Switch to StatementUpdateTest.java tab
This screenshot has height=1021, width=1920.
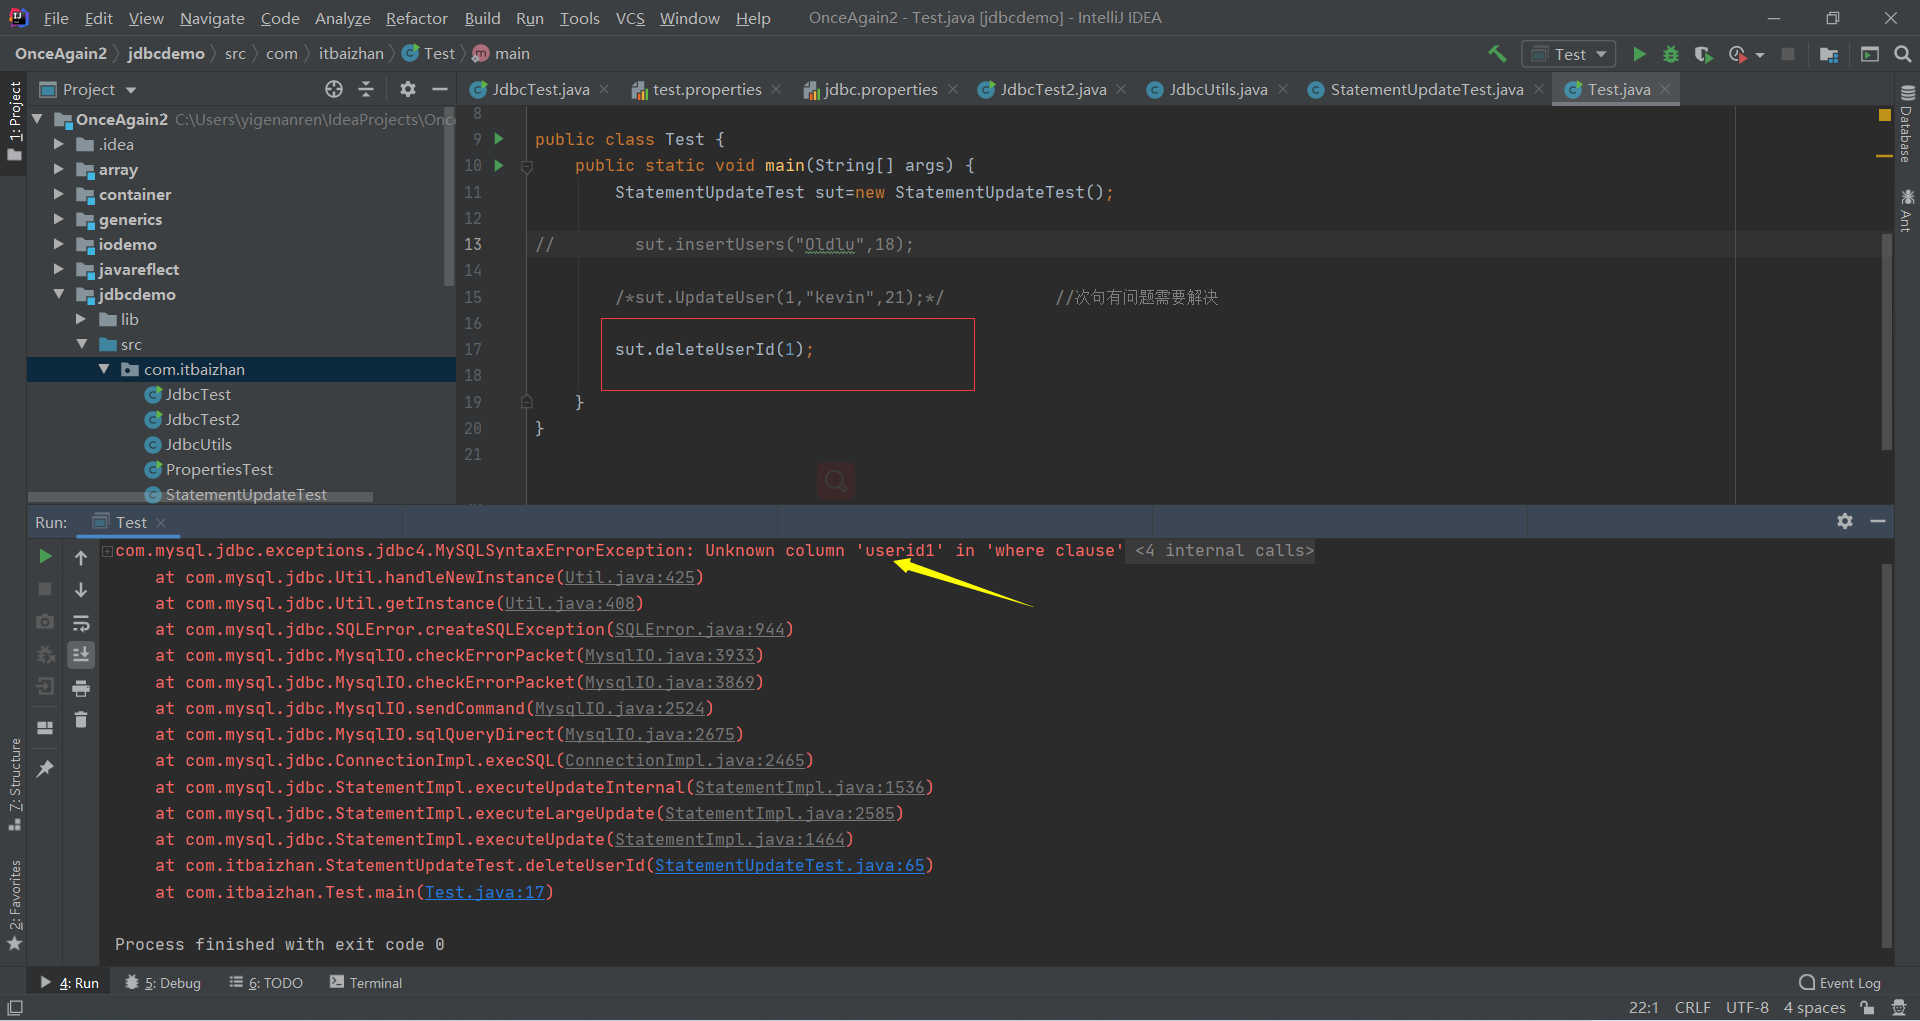pos(1427,89)
